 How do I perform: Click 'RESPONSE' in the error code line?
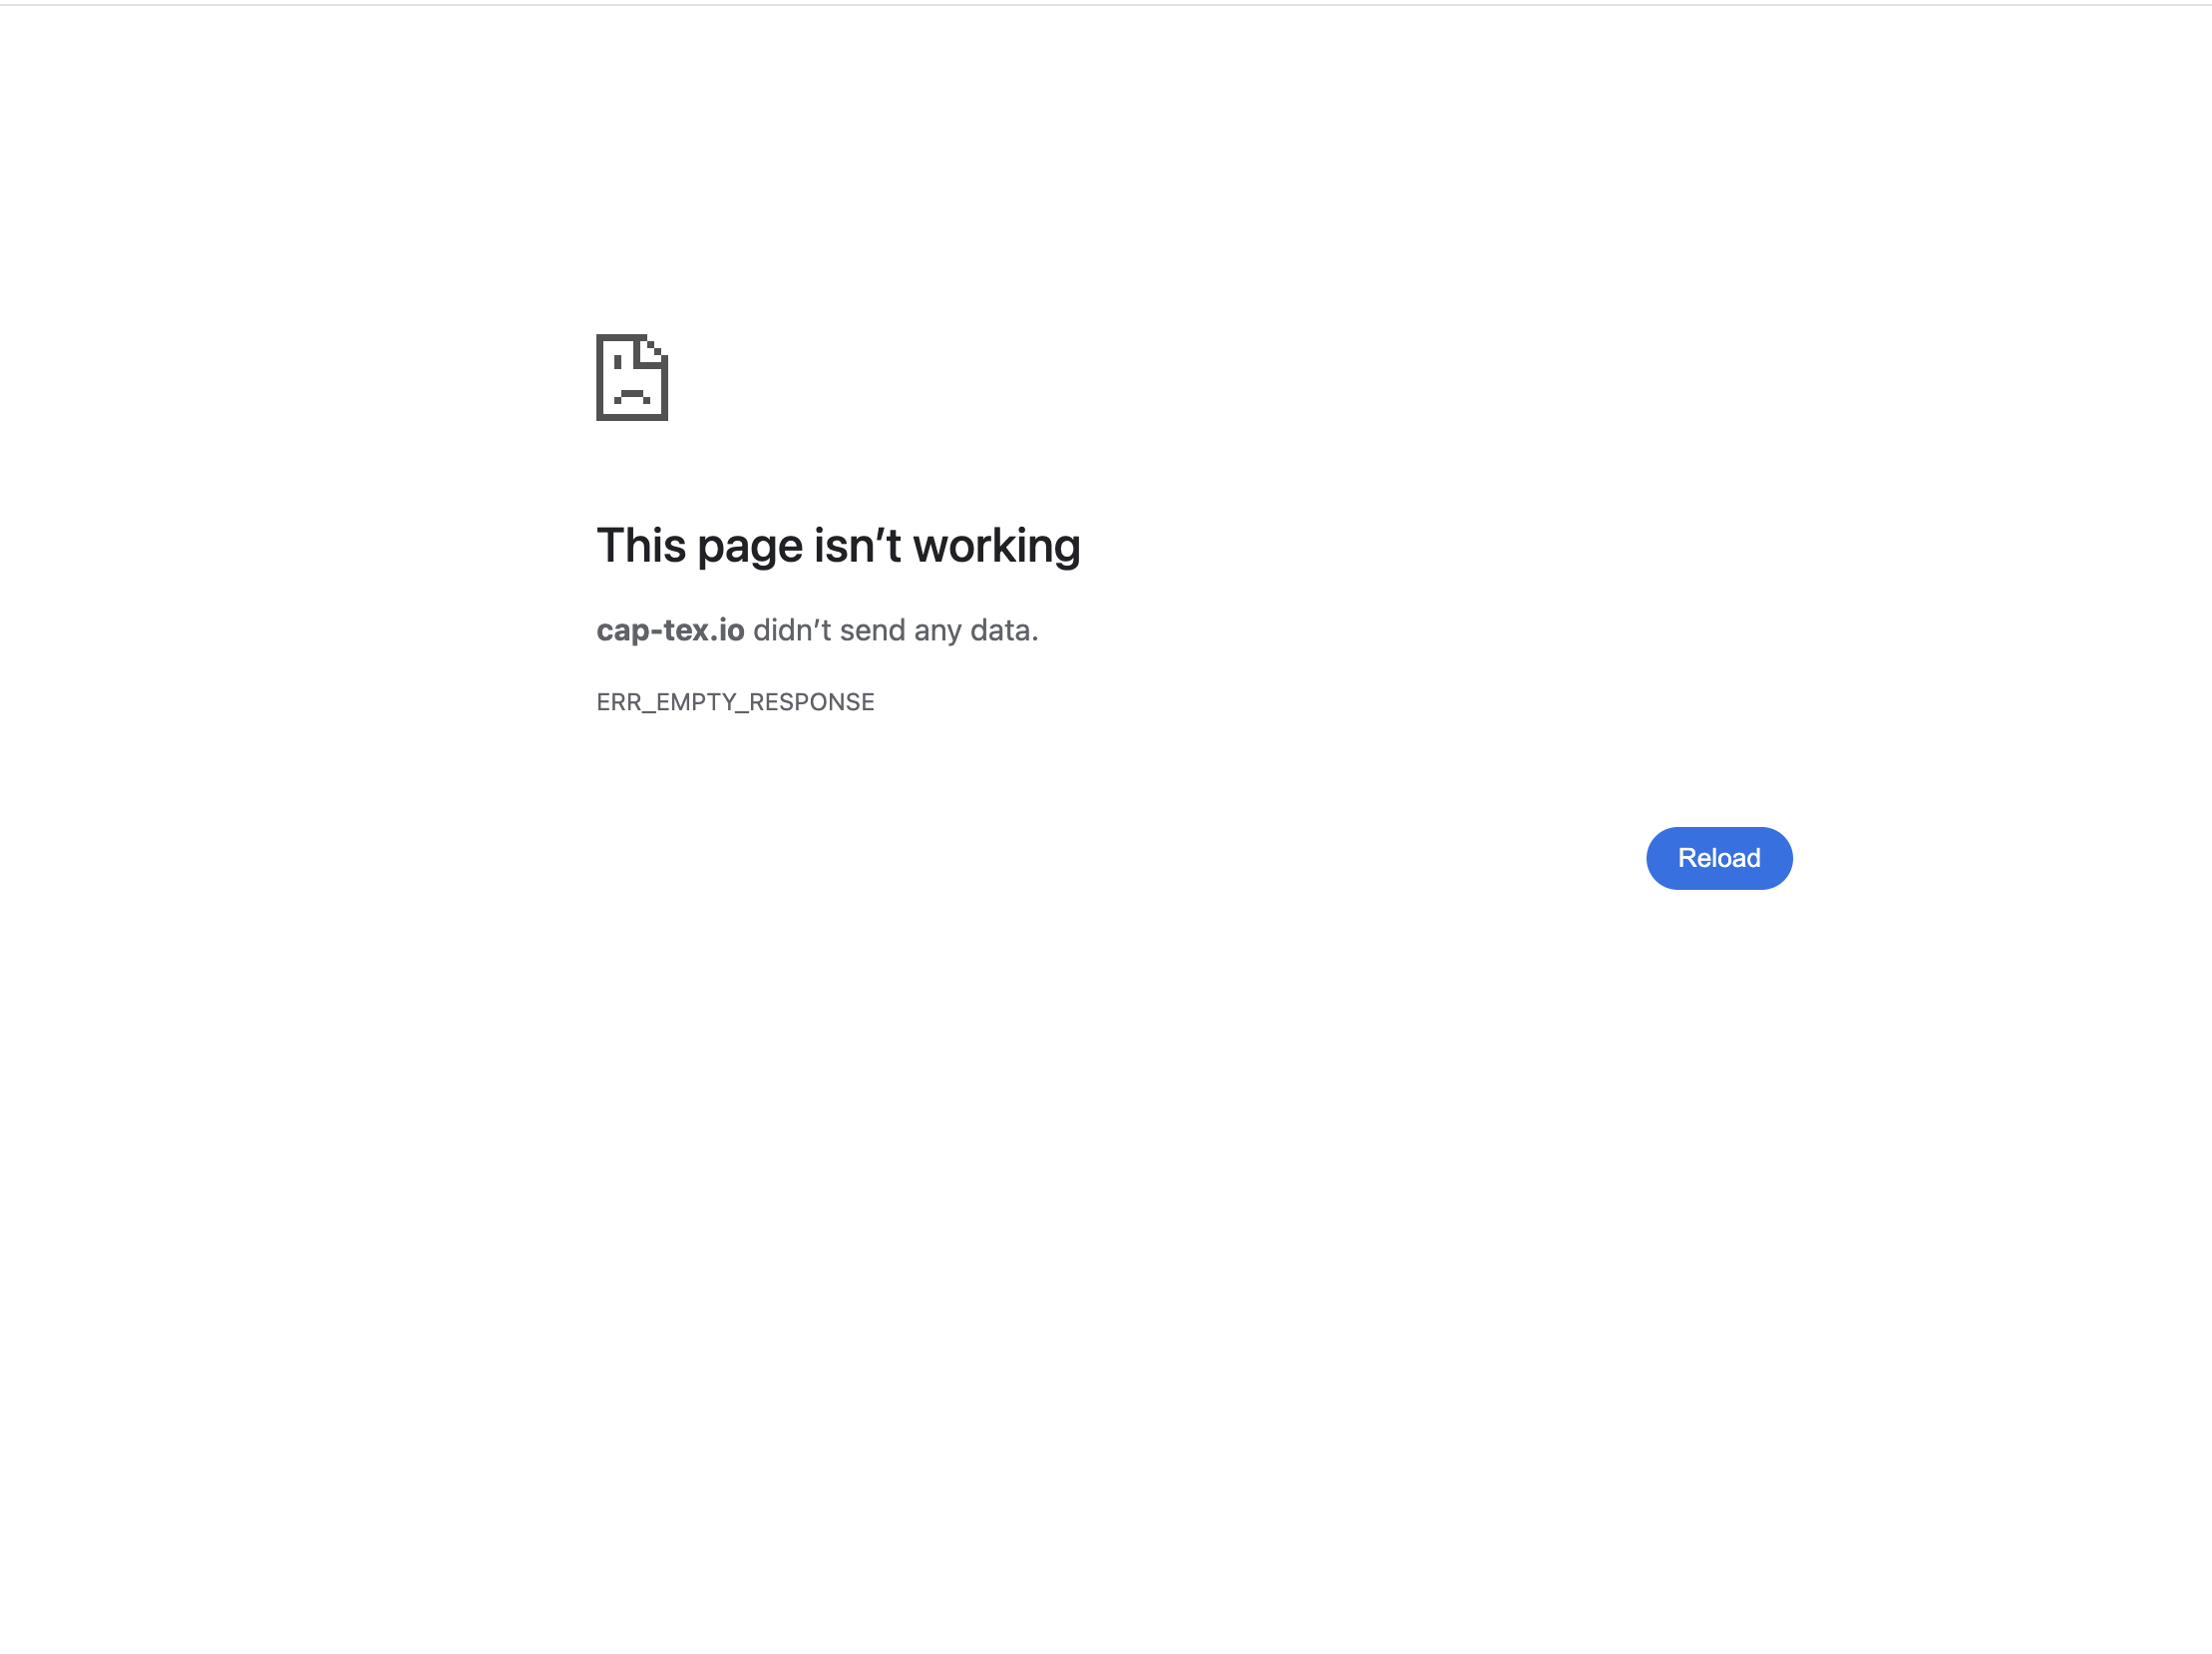[812, 702]
